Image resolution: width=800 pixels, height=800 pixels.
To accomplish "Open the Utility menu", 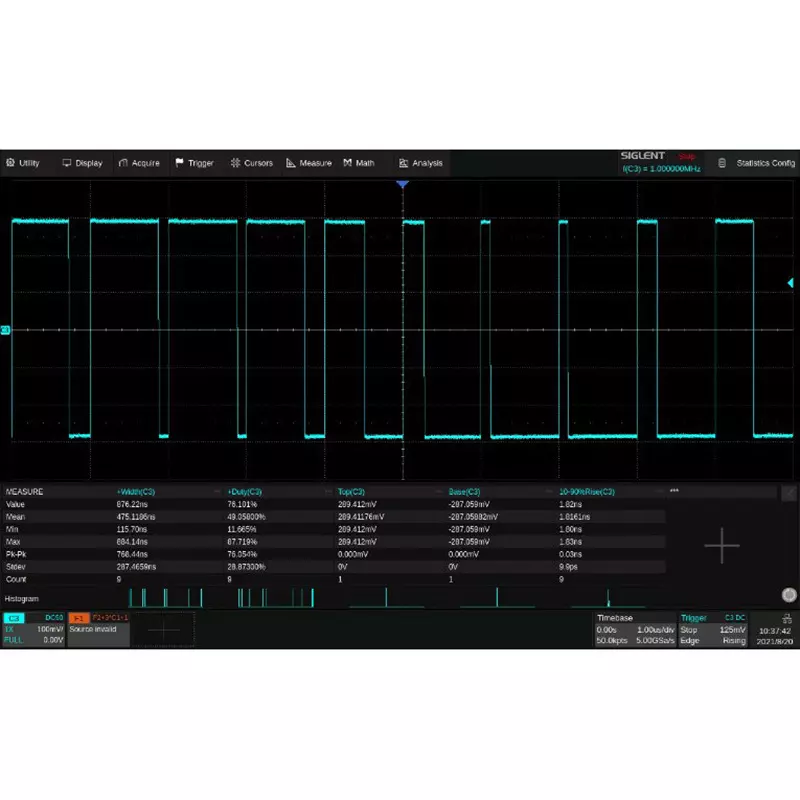I will (x=22, y=163).
